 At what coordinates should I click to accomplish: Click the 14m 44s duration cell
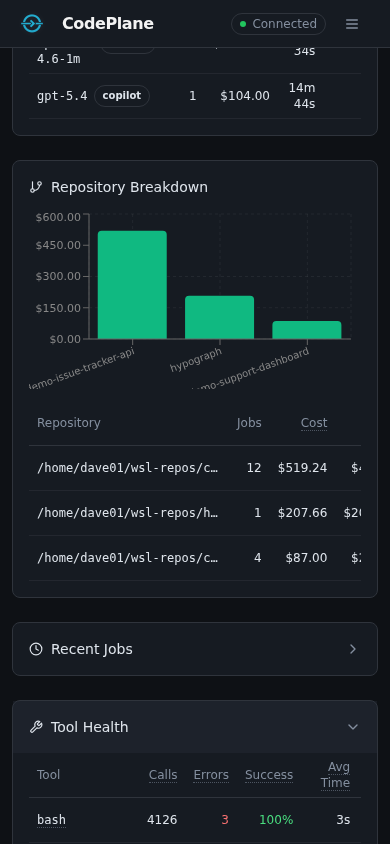[x=302, y=96]
